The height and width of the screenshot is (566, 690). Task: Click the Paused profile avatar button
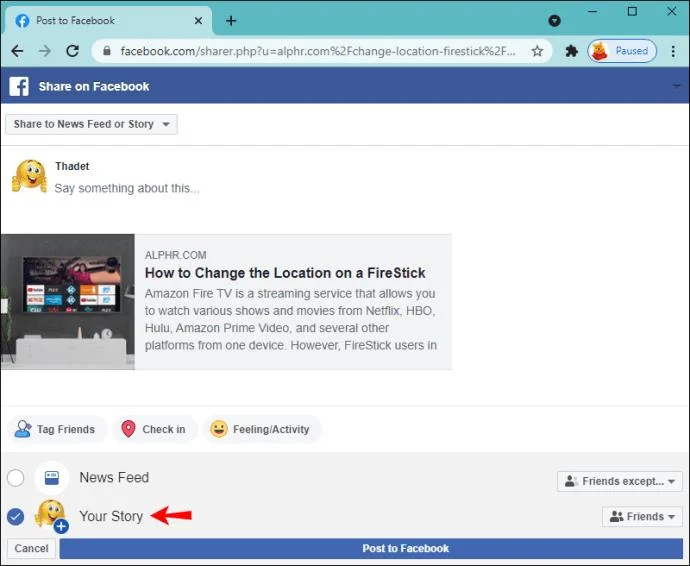coord(622,51)
